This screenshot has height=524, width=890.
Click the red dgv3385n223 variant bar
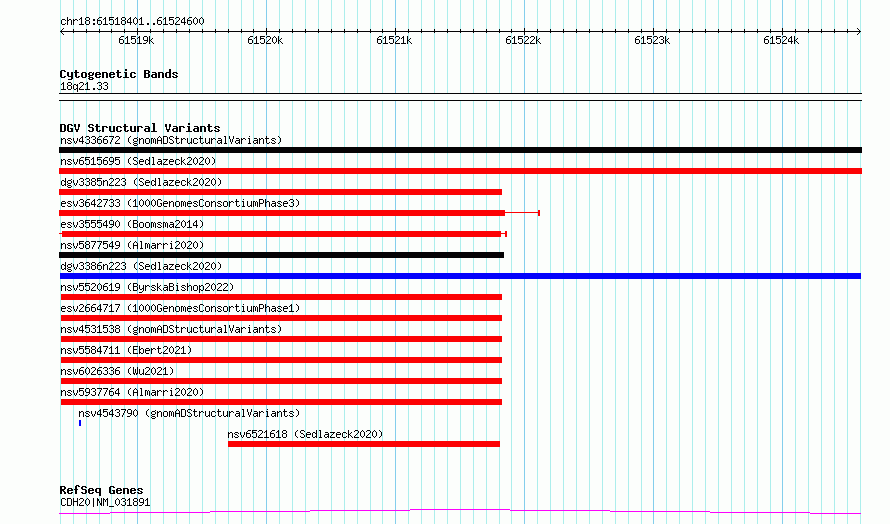(280, 192)
